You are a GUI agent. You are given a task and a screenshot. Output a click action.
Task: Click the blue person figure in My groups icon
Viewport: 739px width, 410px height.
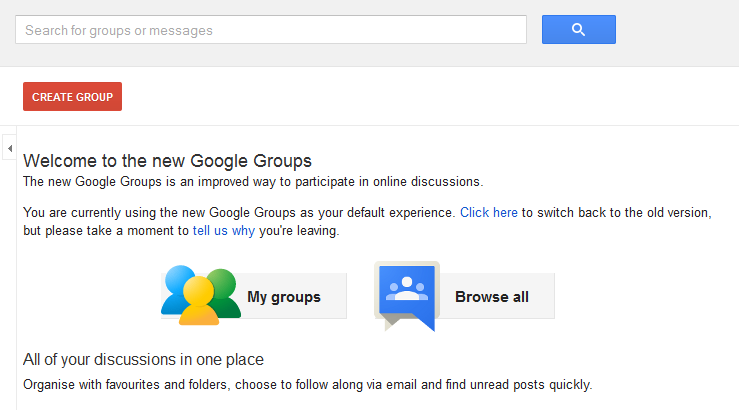pyautogui.click(x=178, y=286)
